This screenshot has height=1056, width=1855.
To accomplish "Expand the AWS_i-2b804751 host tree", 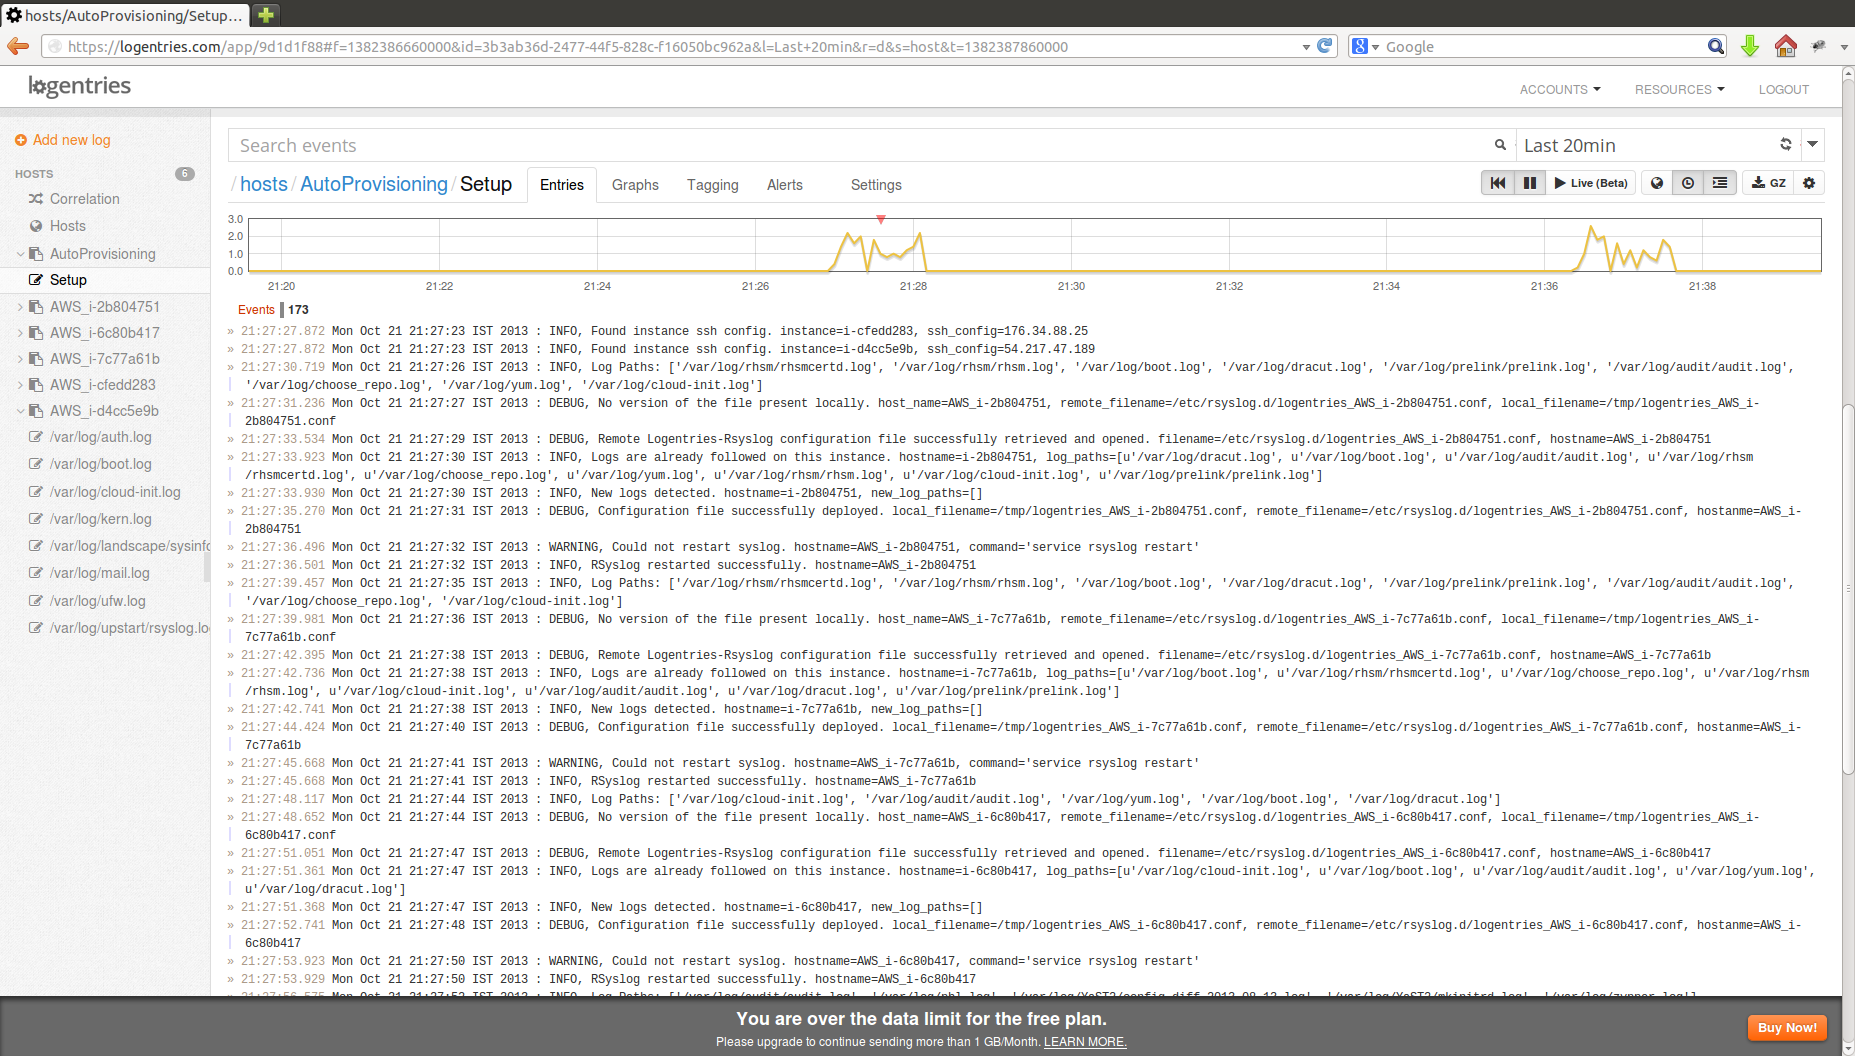I will tap(20, 307).
